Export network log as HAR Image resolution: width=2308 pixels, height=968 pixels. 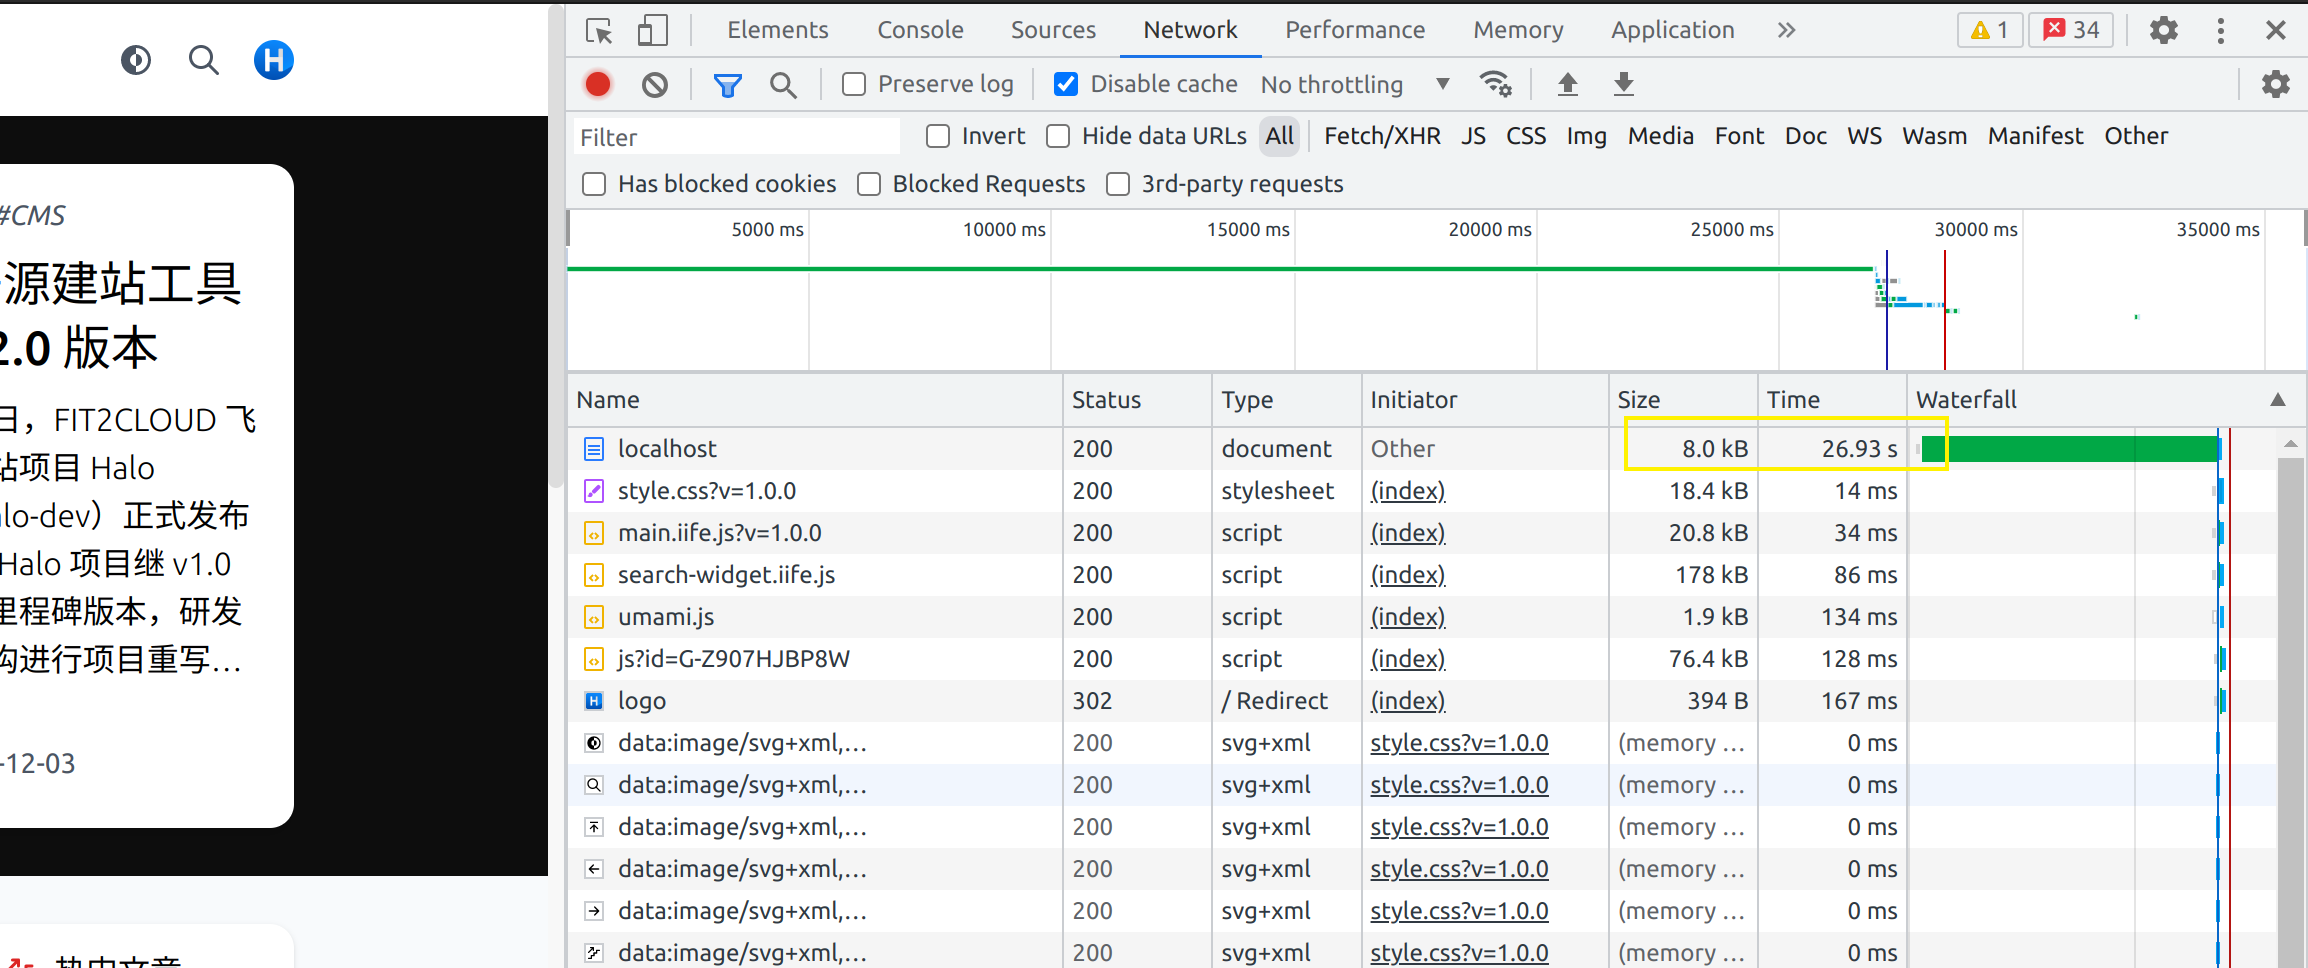click(1623, 84)
